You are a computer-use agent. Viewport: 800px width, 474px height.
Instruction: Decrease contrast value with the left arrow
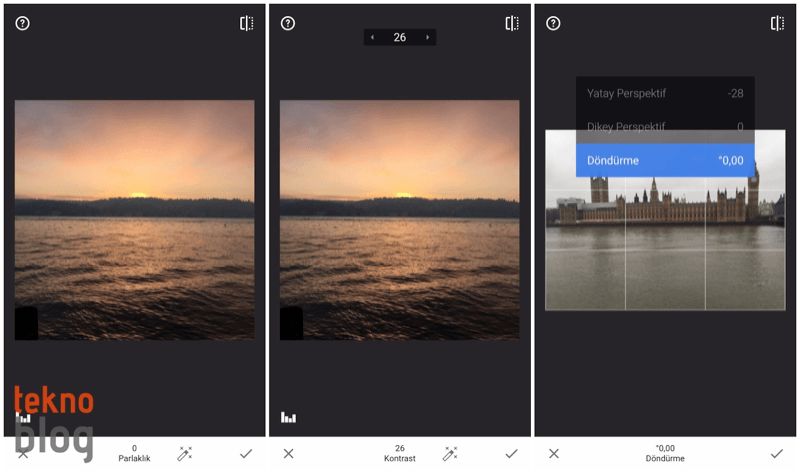point(373,37)
